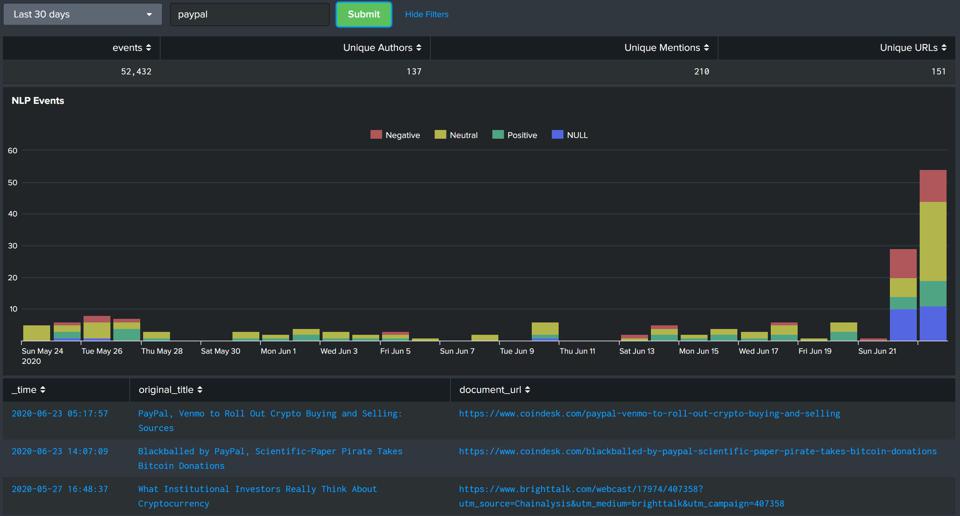Screen dimensions: 960x516
Task: Toggle the Positive legend green swatch
Action: (x=498, y=135)
